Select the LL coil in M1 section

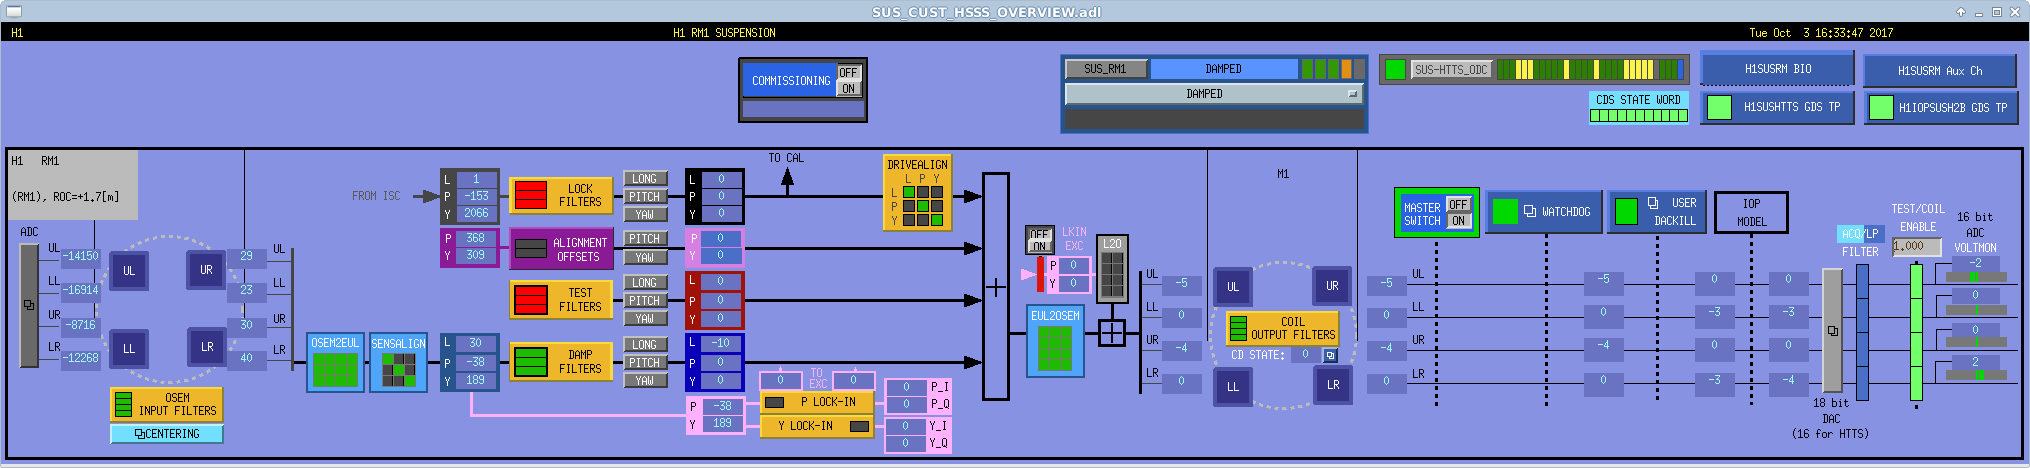point(1233,386)
